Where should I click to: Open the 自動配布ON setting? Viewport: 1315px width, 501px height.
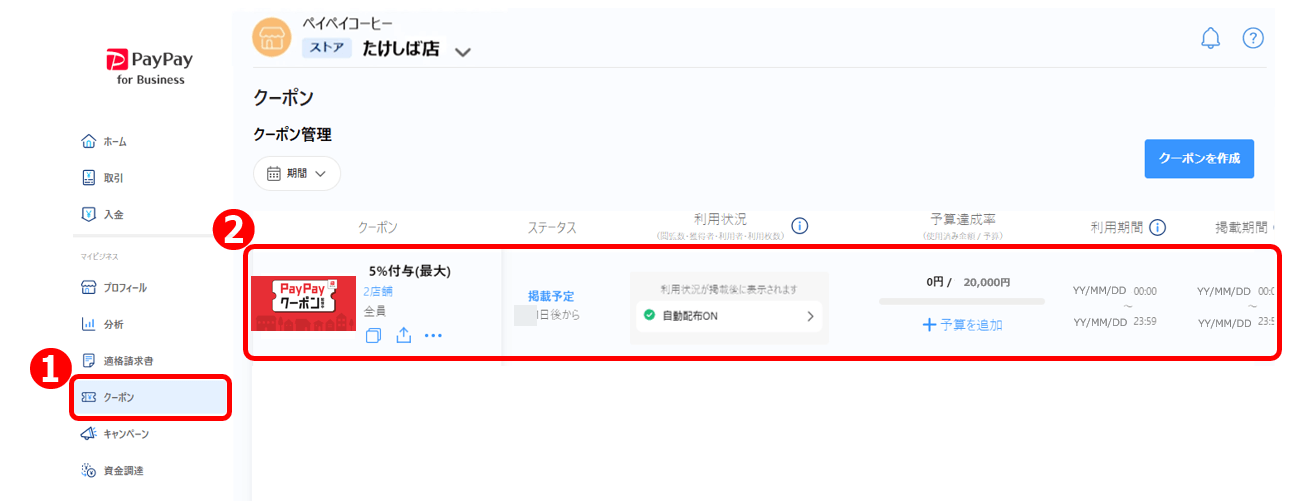coord(729,317)
